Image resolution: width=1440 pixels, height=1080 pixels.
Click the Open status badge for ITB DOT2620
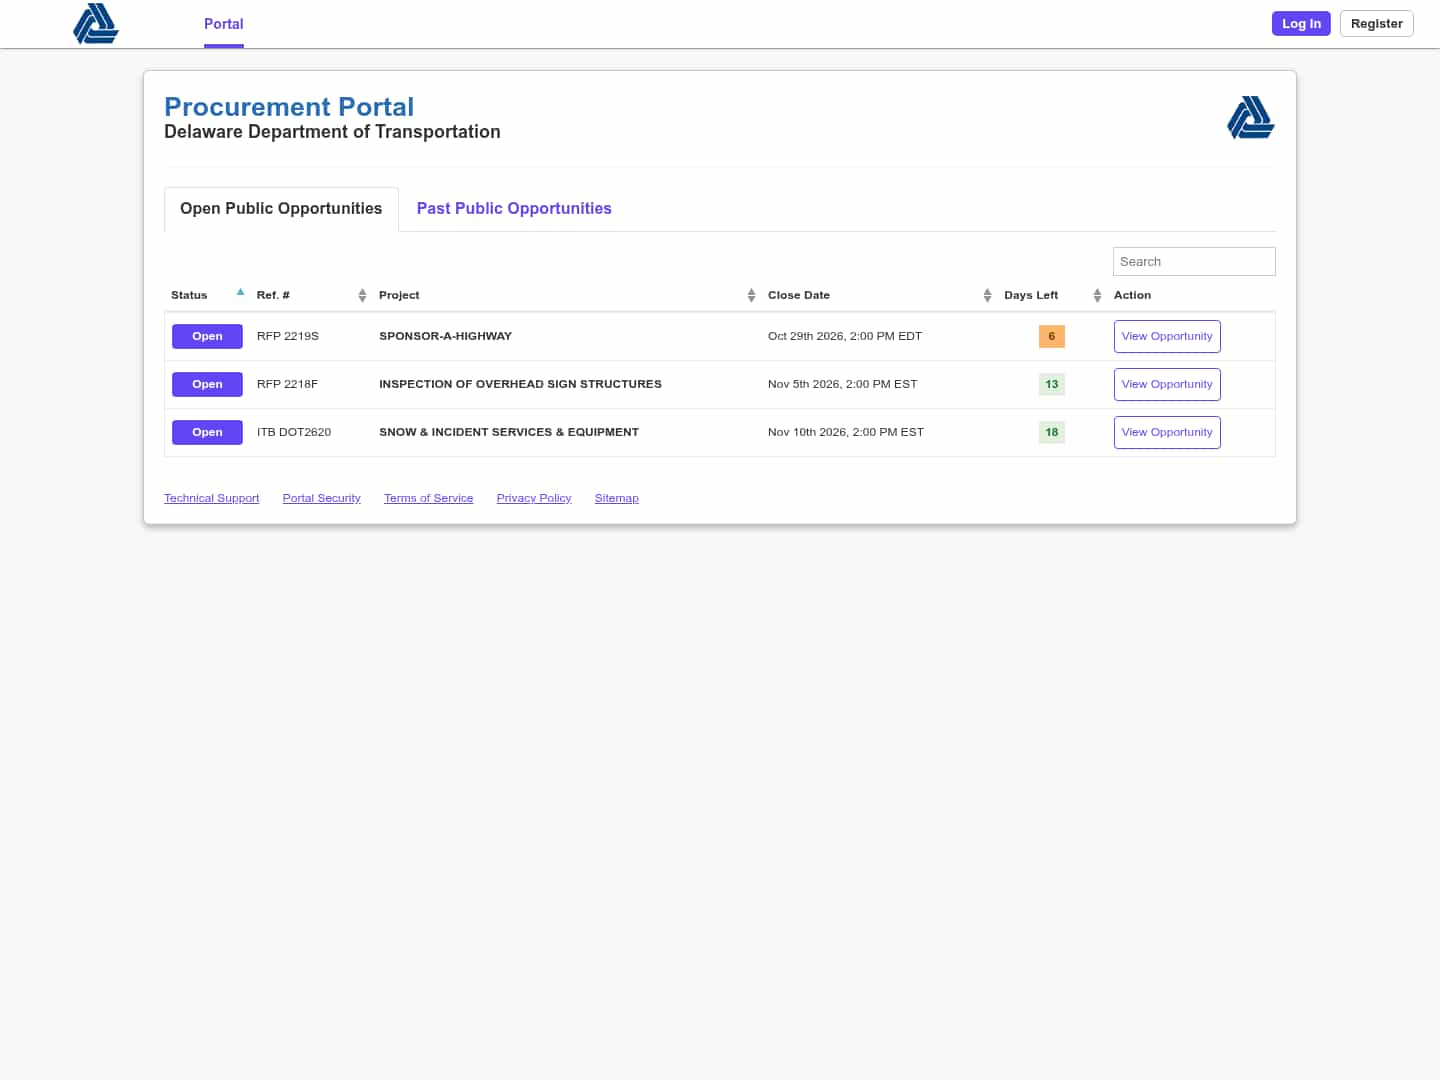[207, 433]
